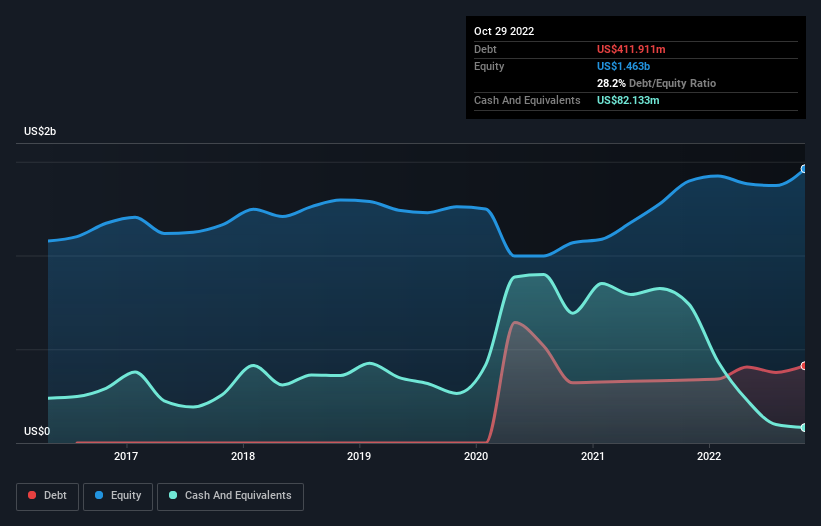This screenshot has height=526, width=821.
Task: Click the 2021 x-axis label
Action: pos(593,456)
